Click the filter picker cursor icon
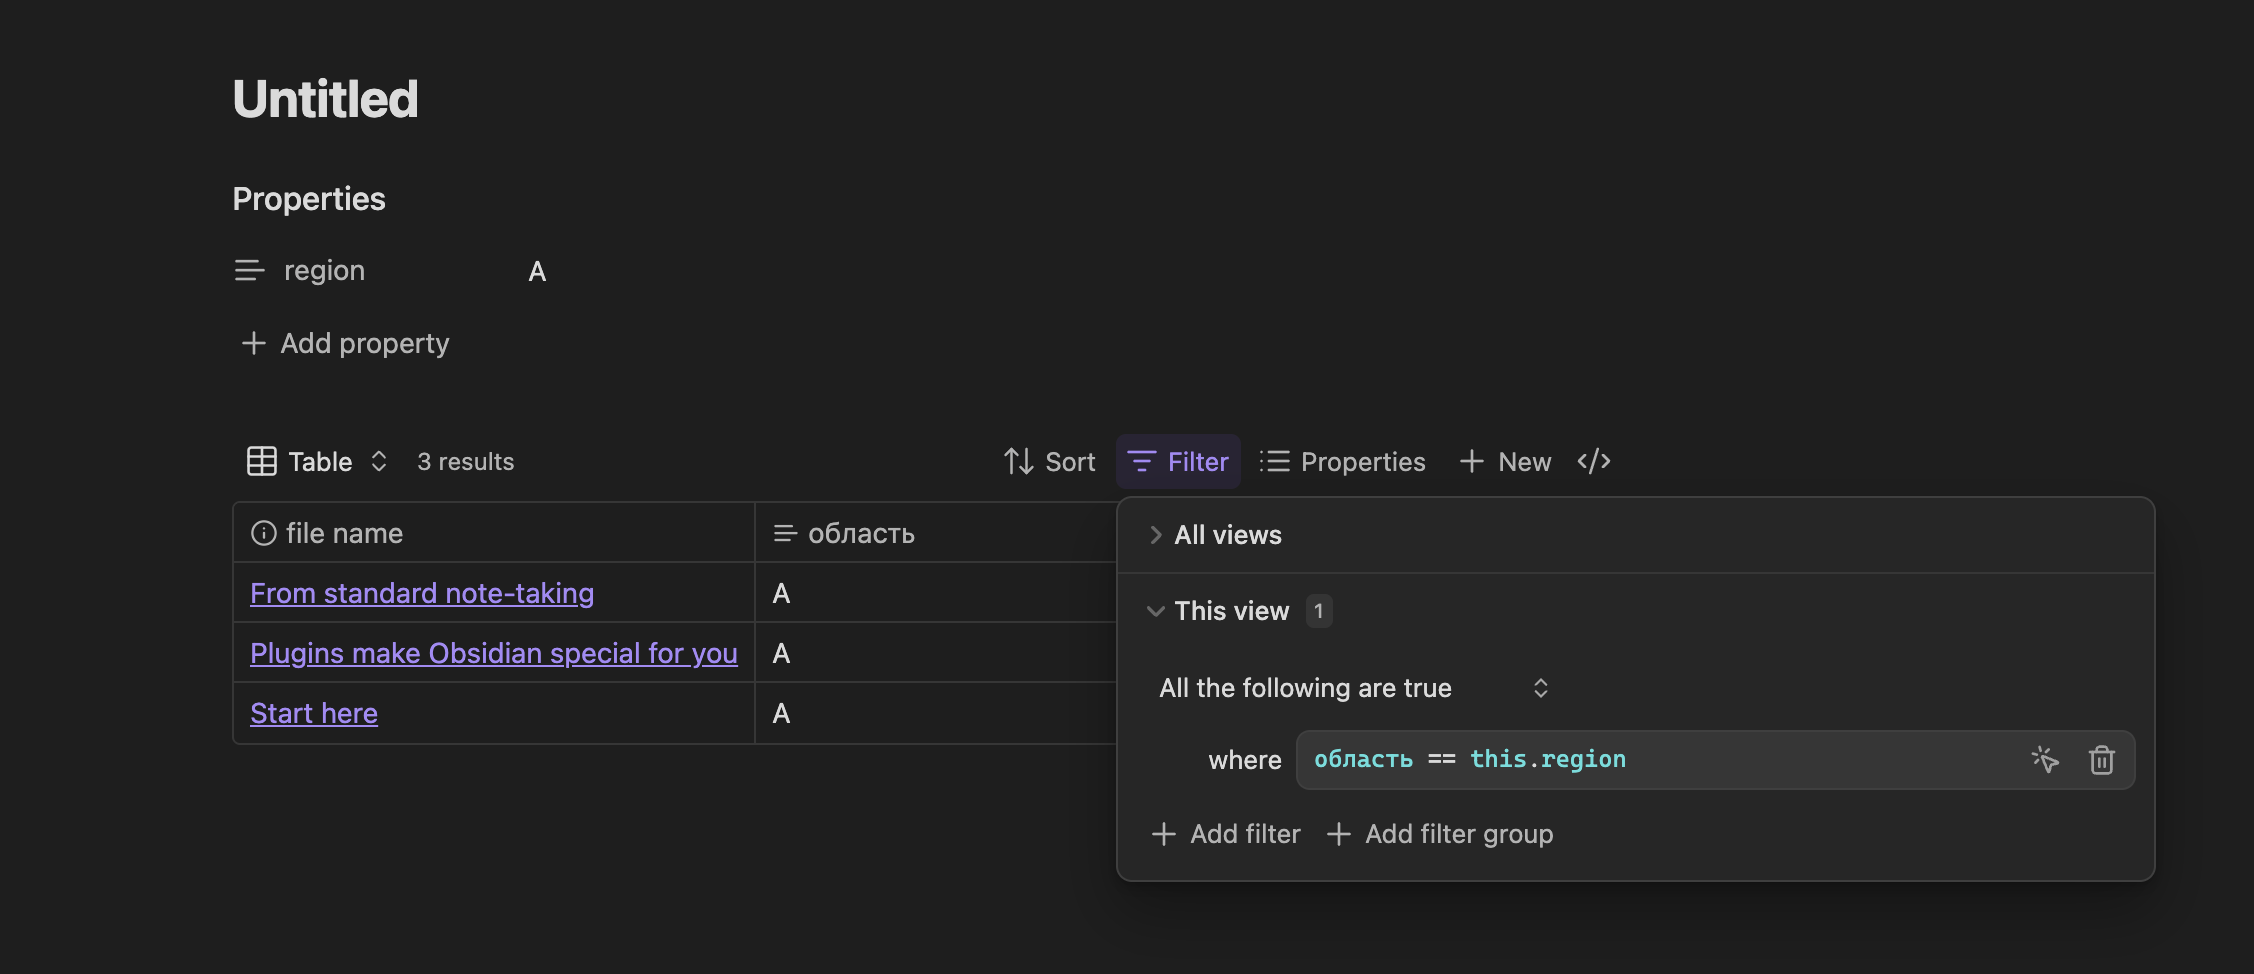The width and height of the screenshot is (2254, 974). [x=2045, y=760]
